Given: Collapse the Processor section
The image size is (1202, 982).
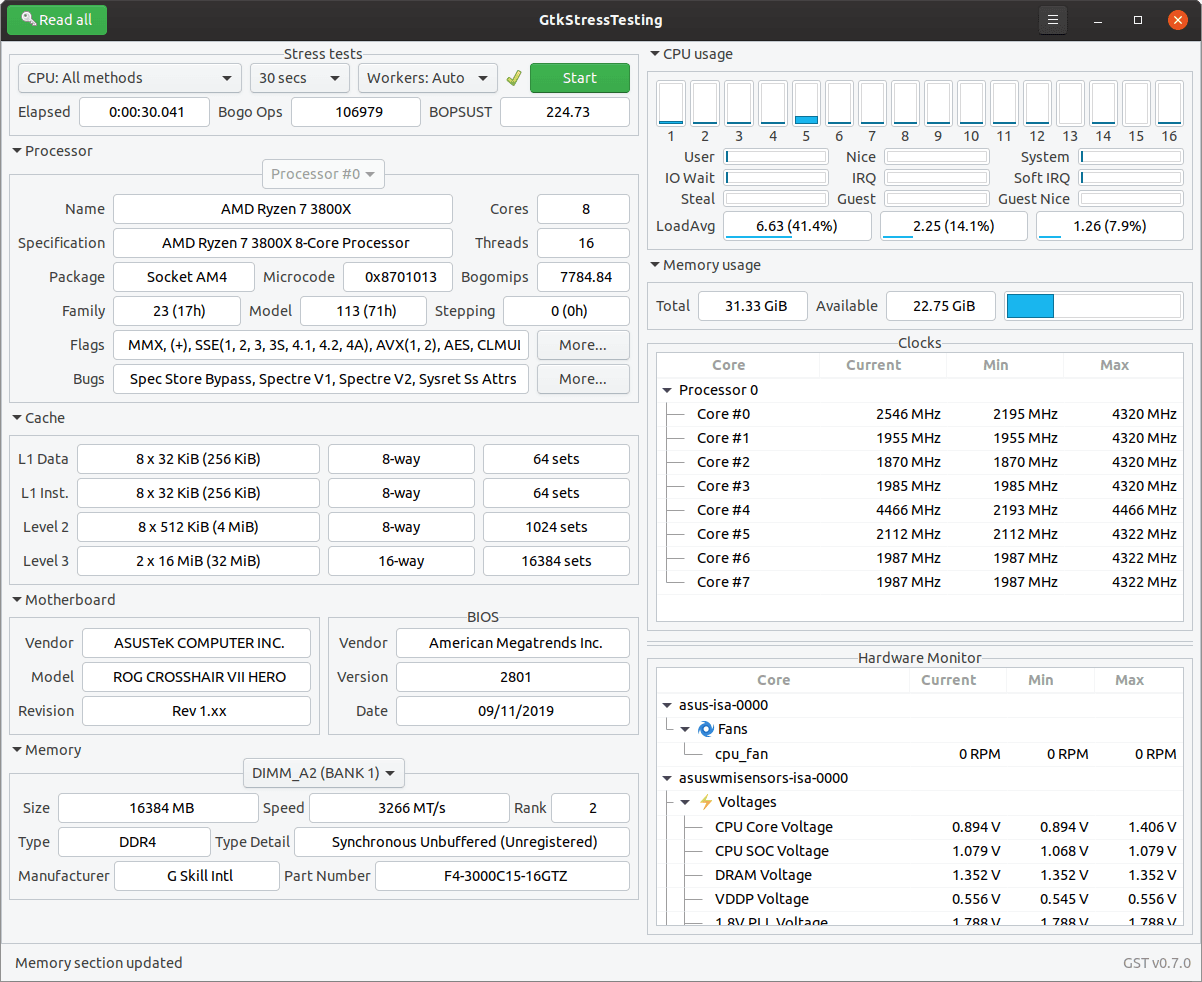Looking at the screenshot, I should (17, 152).
